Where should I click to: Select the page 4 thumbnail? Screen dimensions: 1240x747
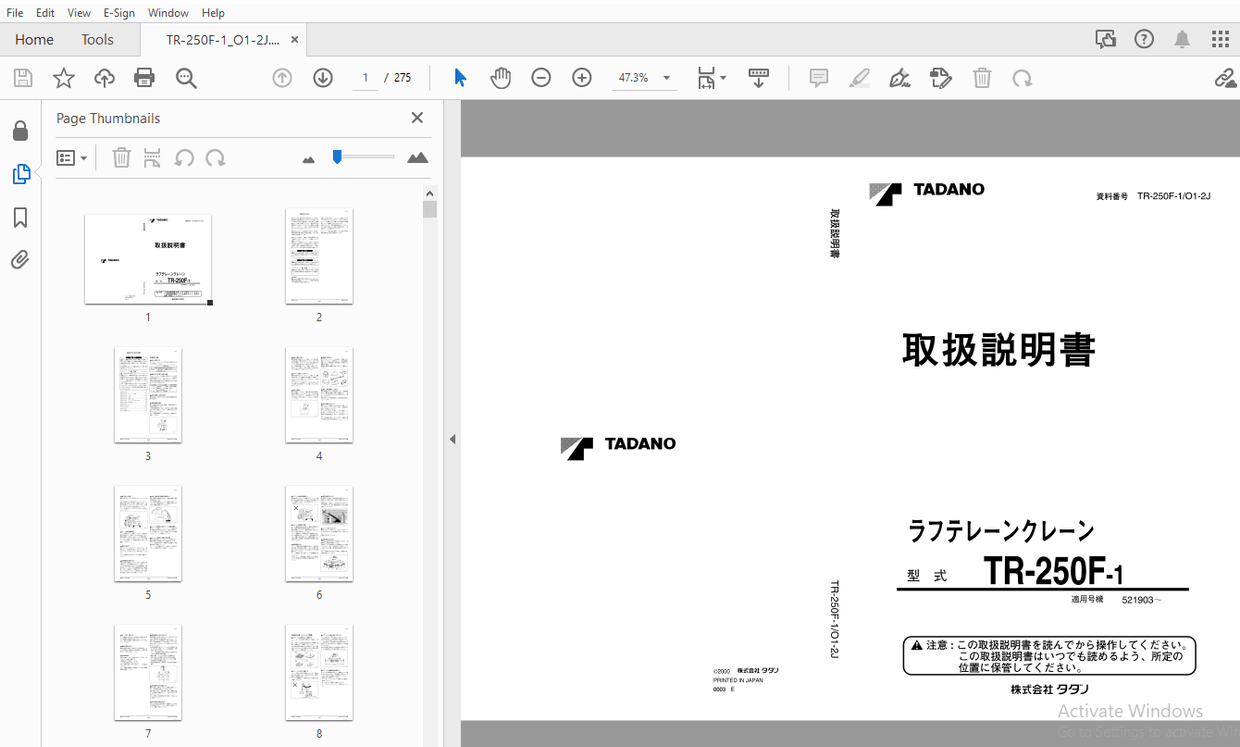[319, 395]
